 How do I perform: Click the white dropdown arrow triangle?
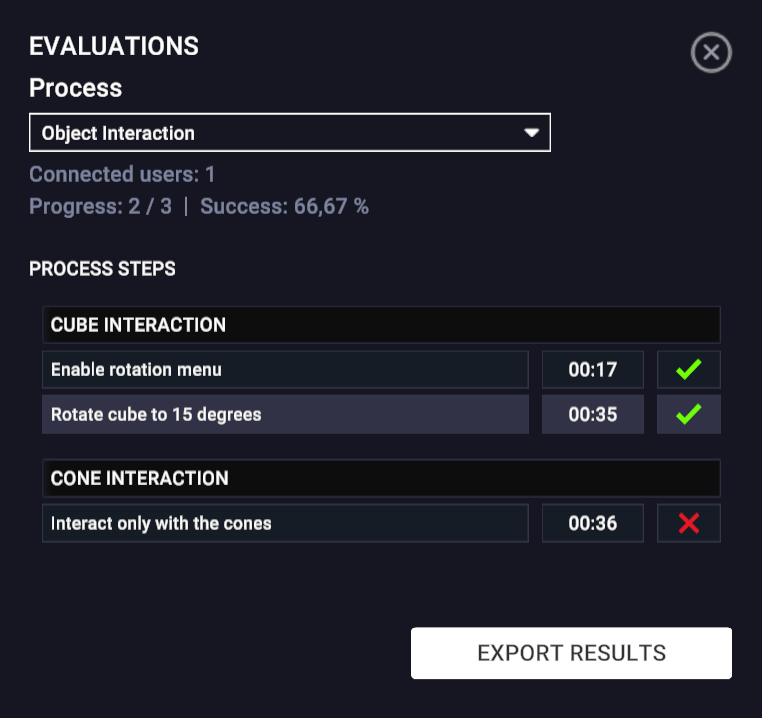[532, 133]
